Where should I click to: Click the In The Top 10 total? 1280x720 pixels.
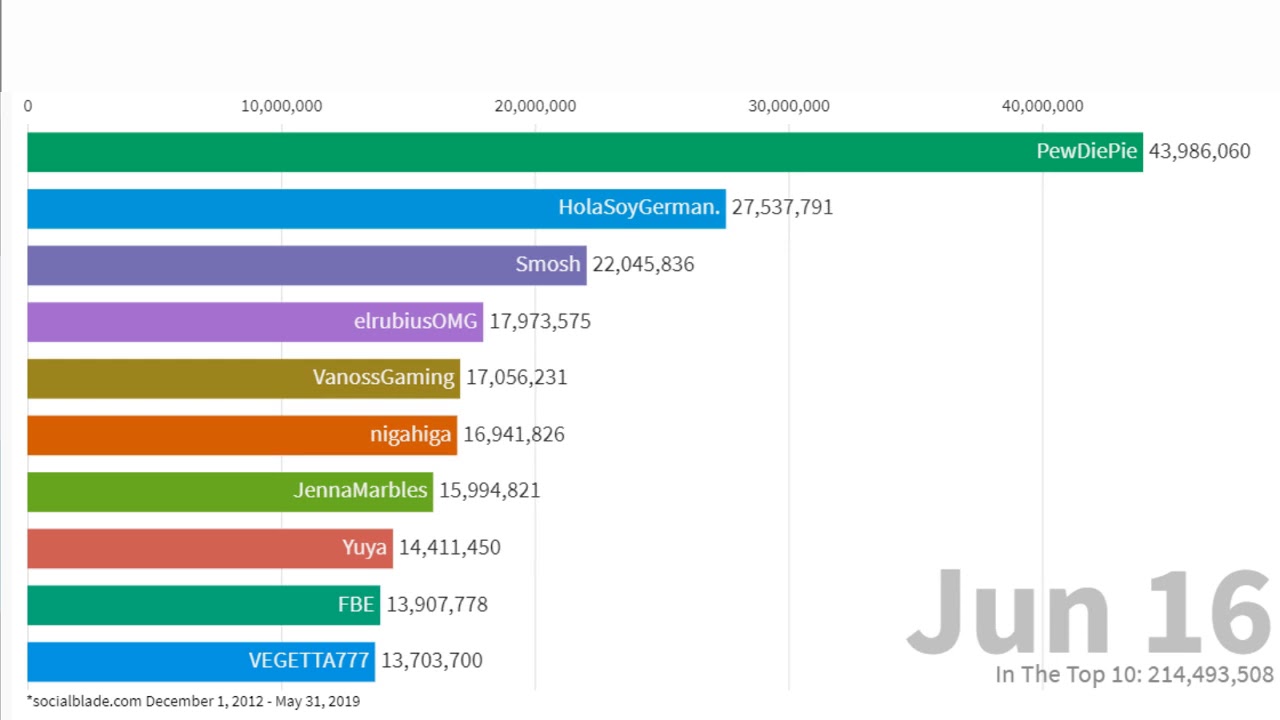tap(1134, 675)
